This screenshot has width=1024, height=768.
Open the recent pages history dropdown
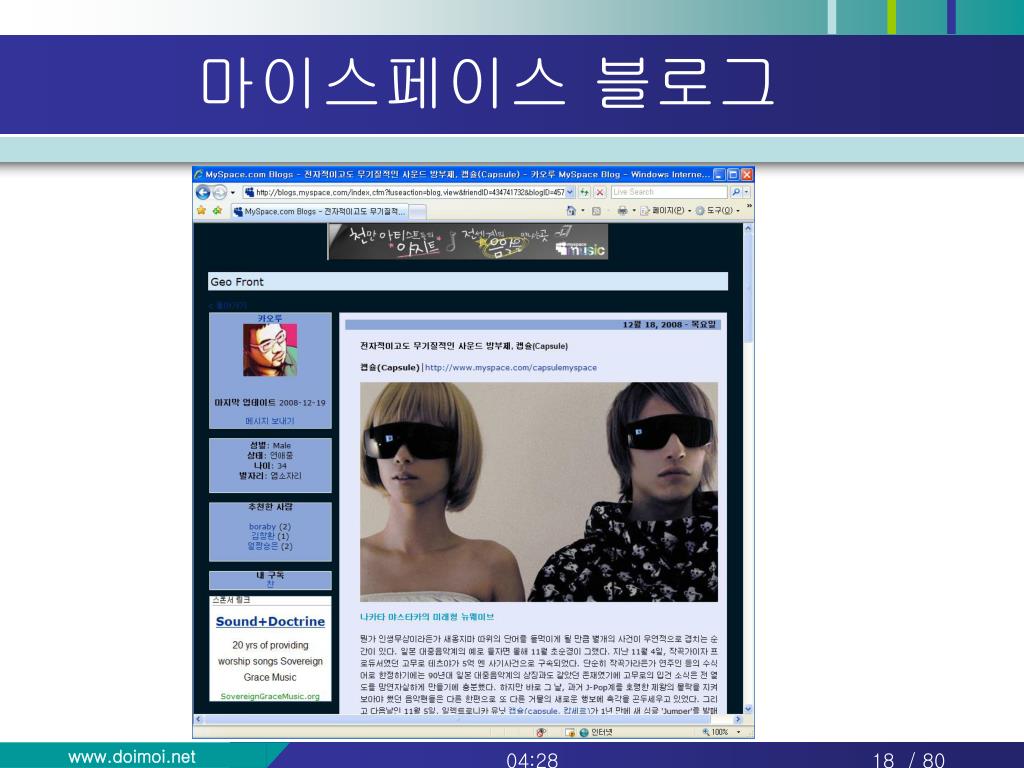[232, 193]
